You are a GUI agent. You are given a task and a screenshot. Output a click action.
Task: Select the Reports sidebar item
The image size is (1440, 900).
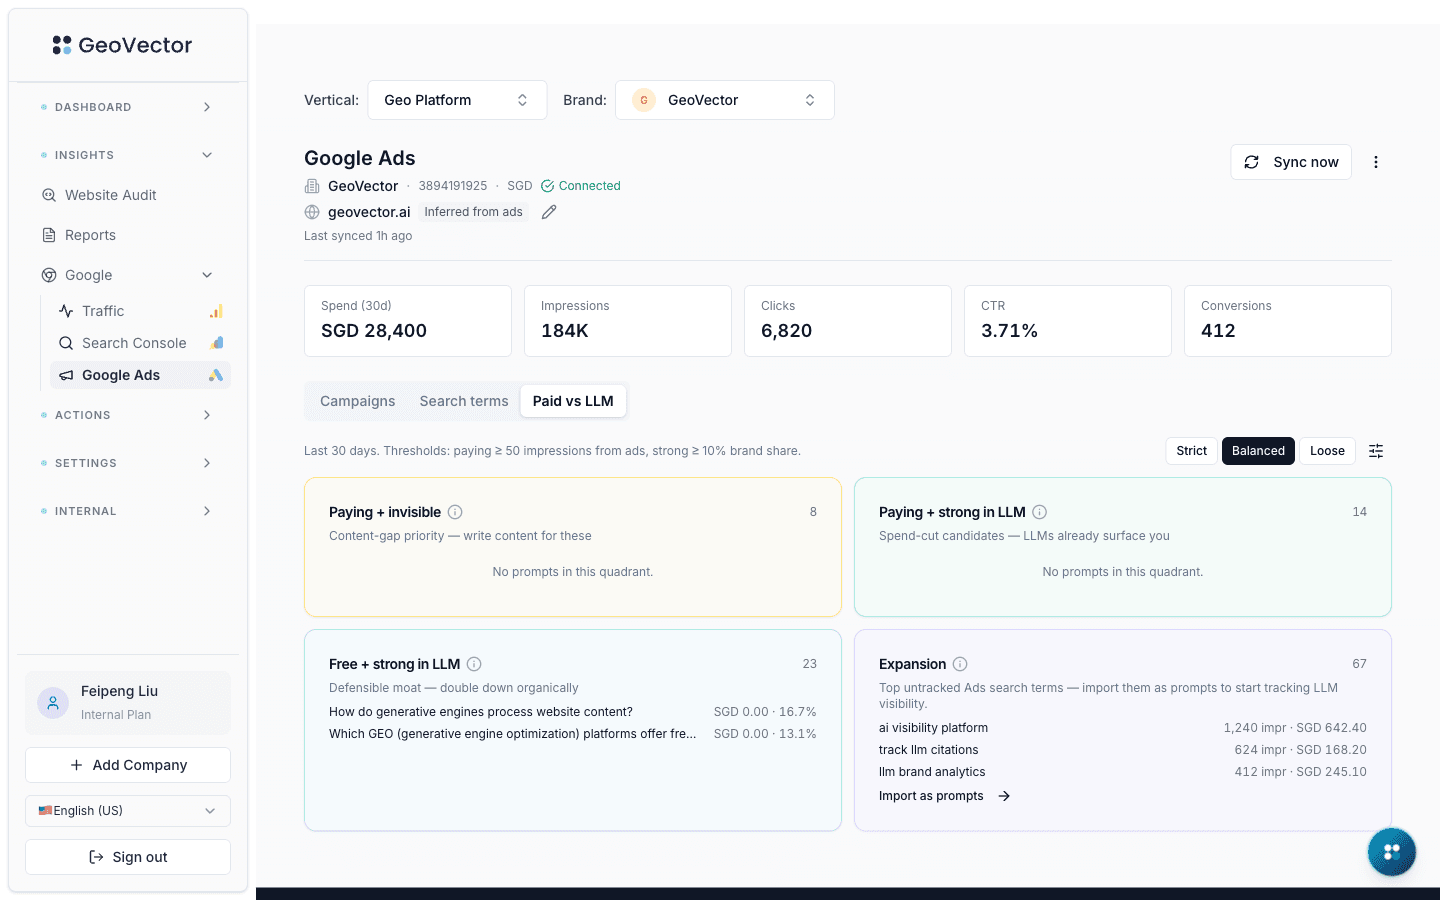pyautogui.click(x=90, y=234)
